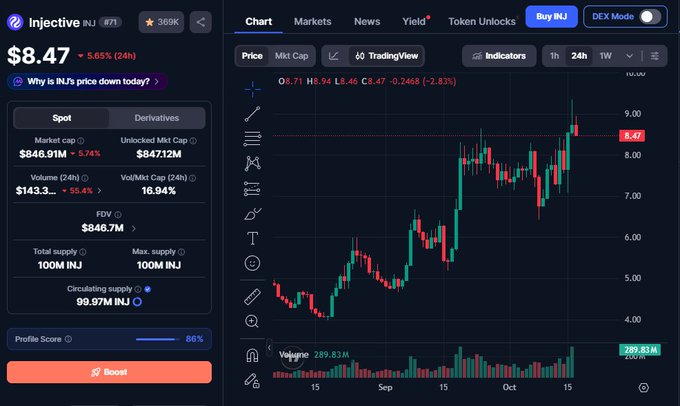680x406 pixels.
Task: Set chart interval to 24h
Action: [579, 56]
